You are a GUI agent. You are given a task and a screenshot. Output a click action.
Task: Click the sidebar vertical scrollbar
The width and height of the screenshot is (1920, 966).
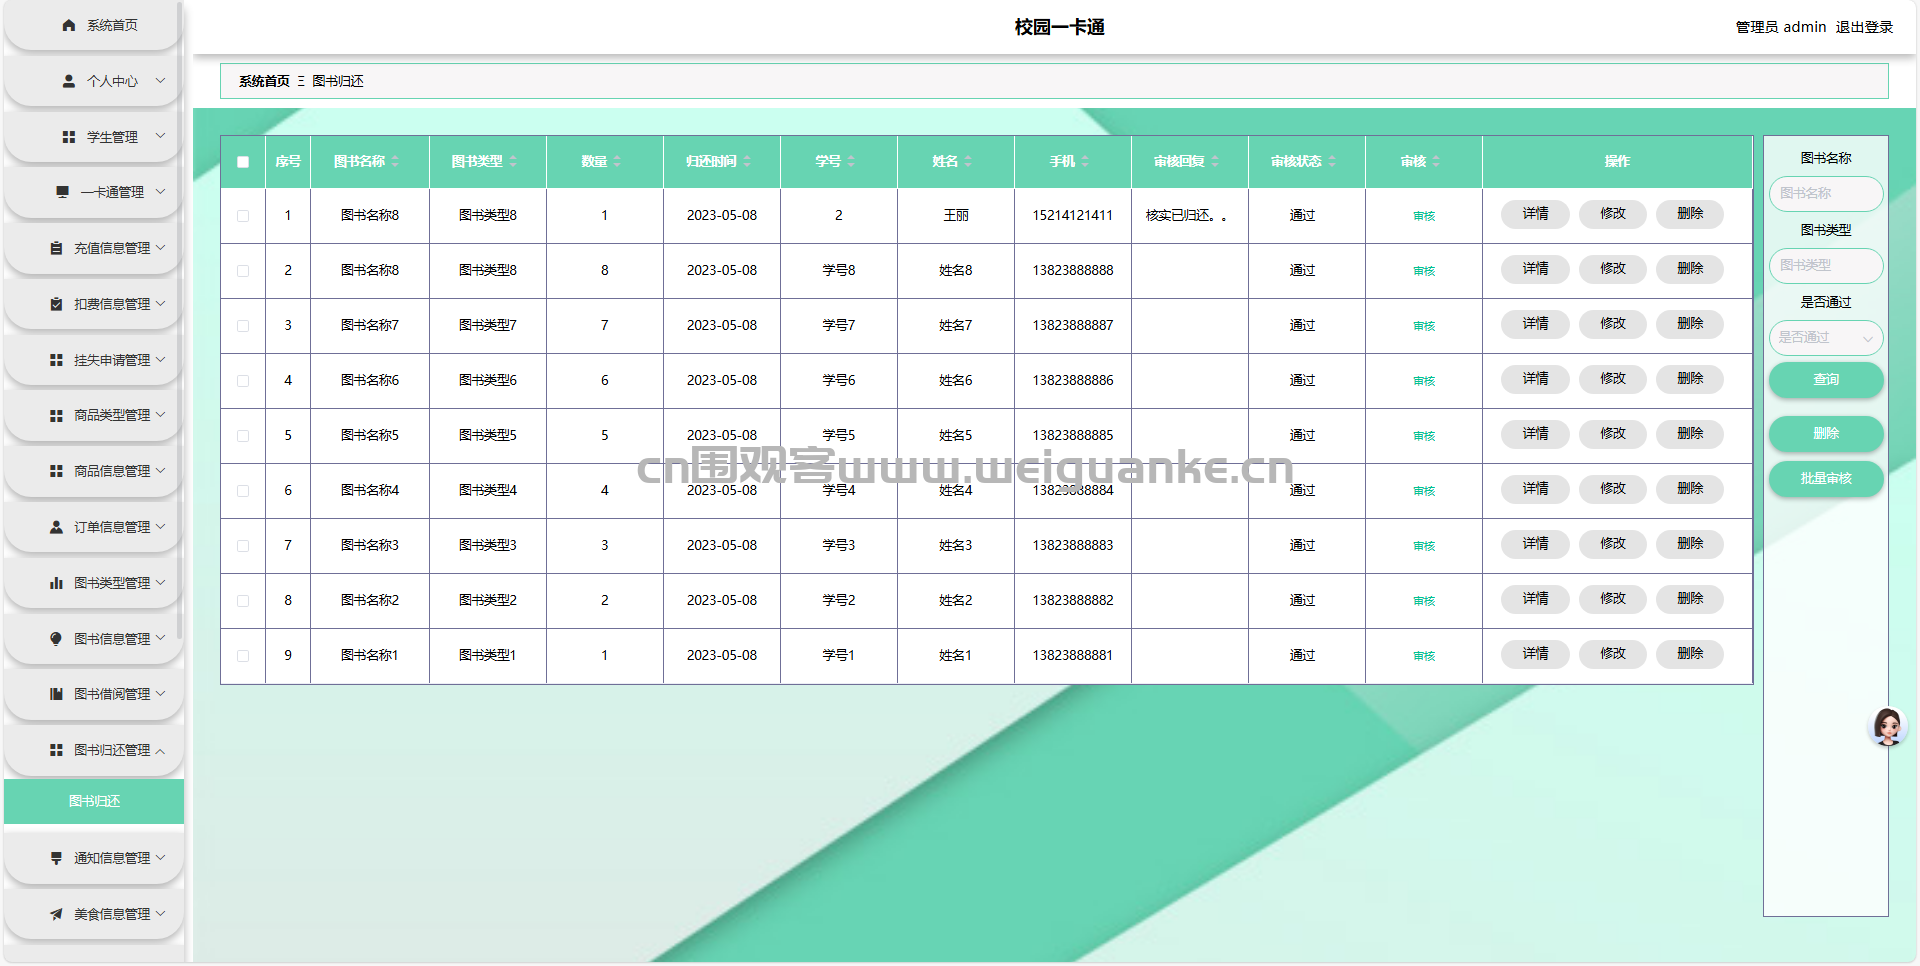tap(179, 320)
